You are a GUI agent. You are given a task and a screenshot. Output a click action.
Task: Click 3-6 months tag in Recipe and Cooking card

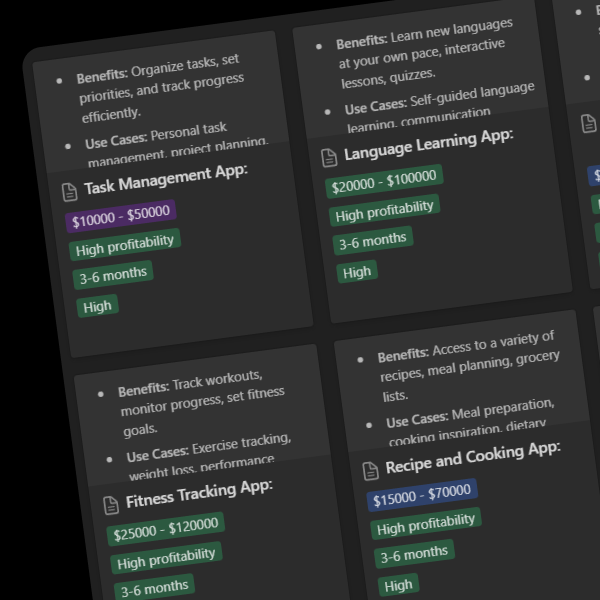[x=414, y=554]
